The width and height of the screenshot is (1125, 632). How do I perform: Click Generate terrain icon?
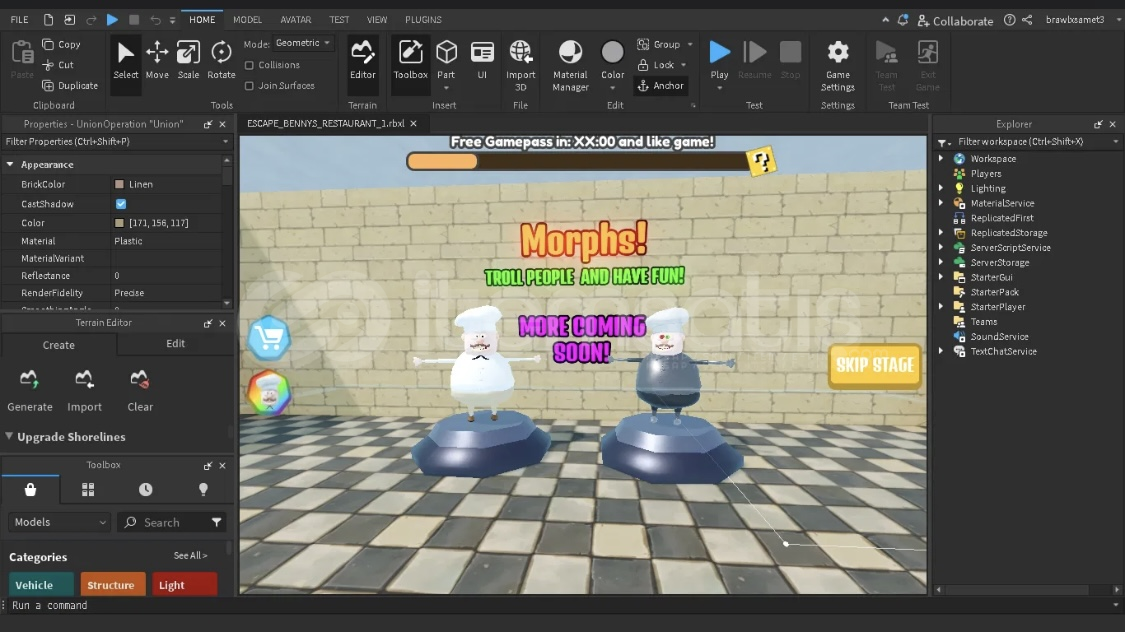pyautogui.click(x=29, y=379)
